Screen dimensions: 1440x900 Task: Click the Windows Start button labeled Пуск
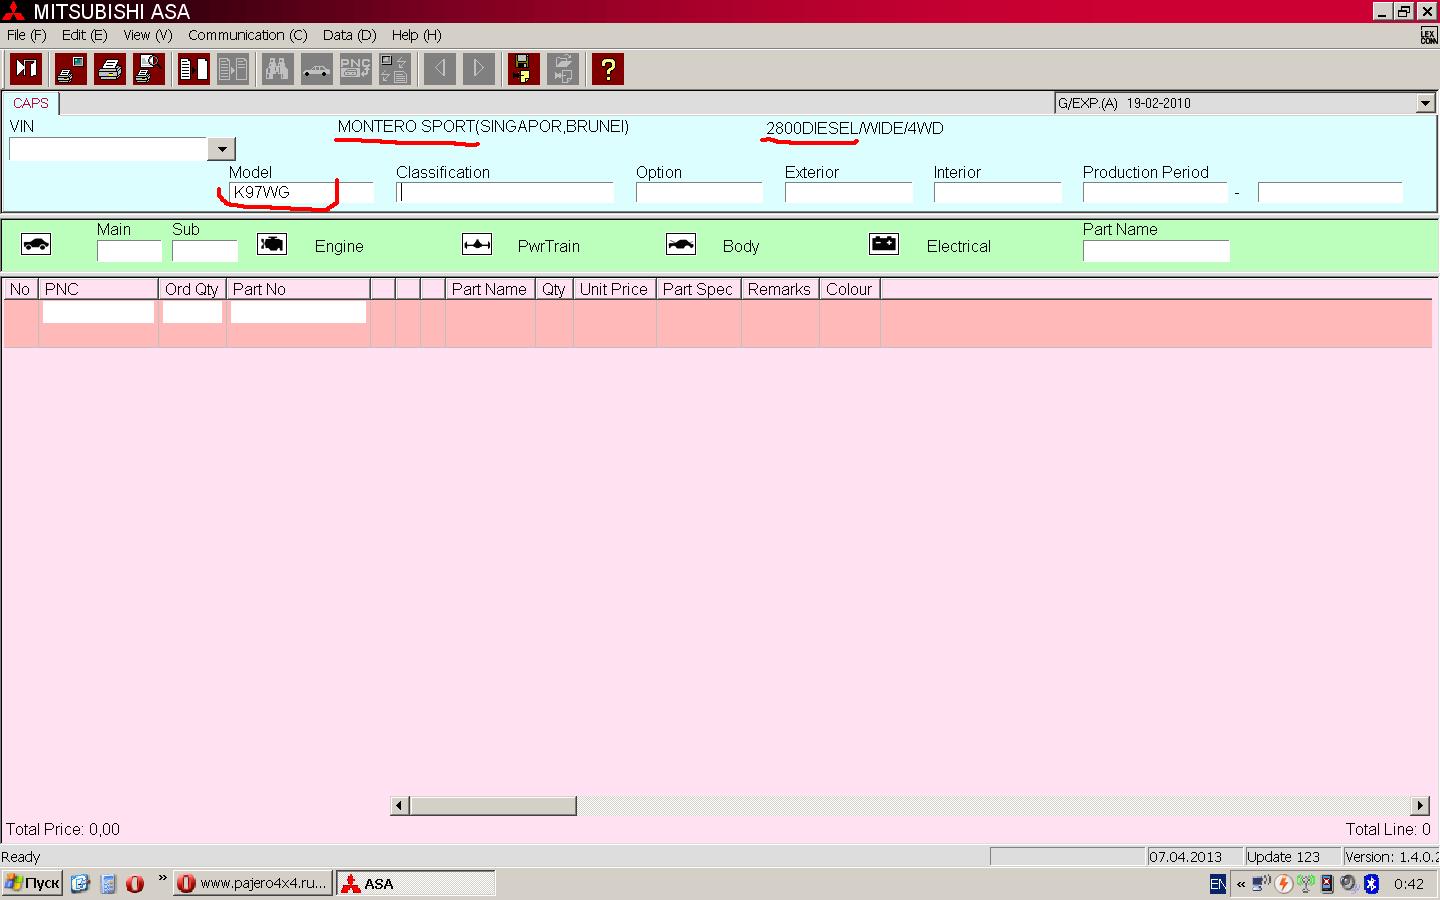pyautogui.click(x=33, y=883)
